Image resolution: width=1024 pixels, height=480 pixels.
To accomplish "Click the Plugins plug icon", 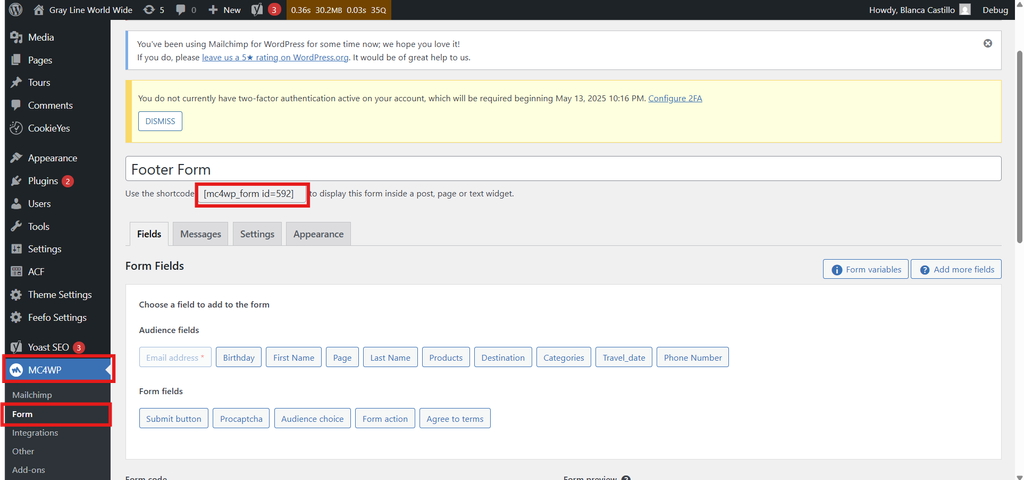I will coord(17,181).
